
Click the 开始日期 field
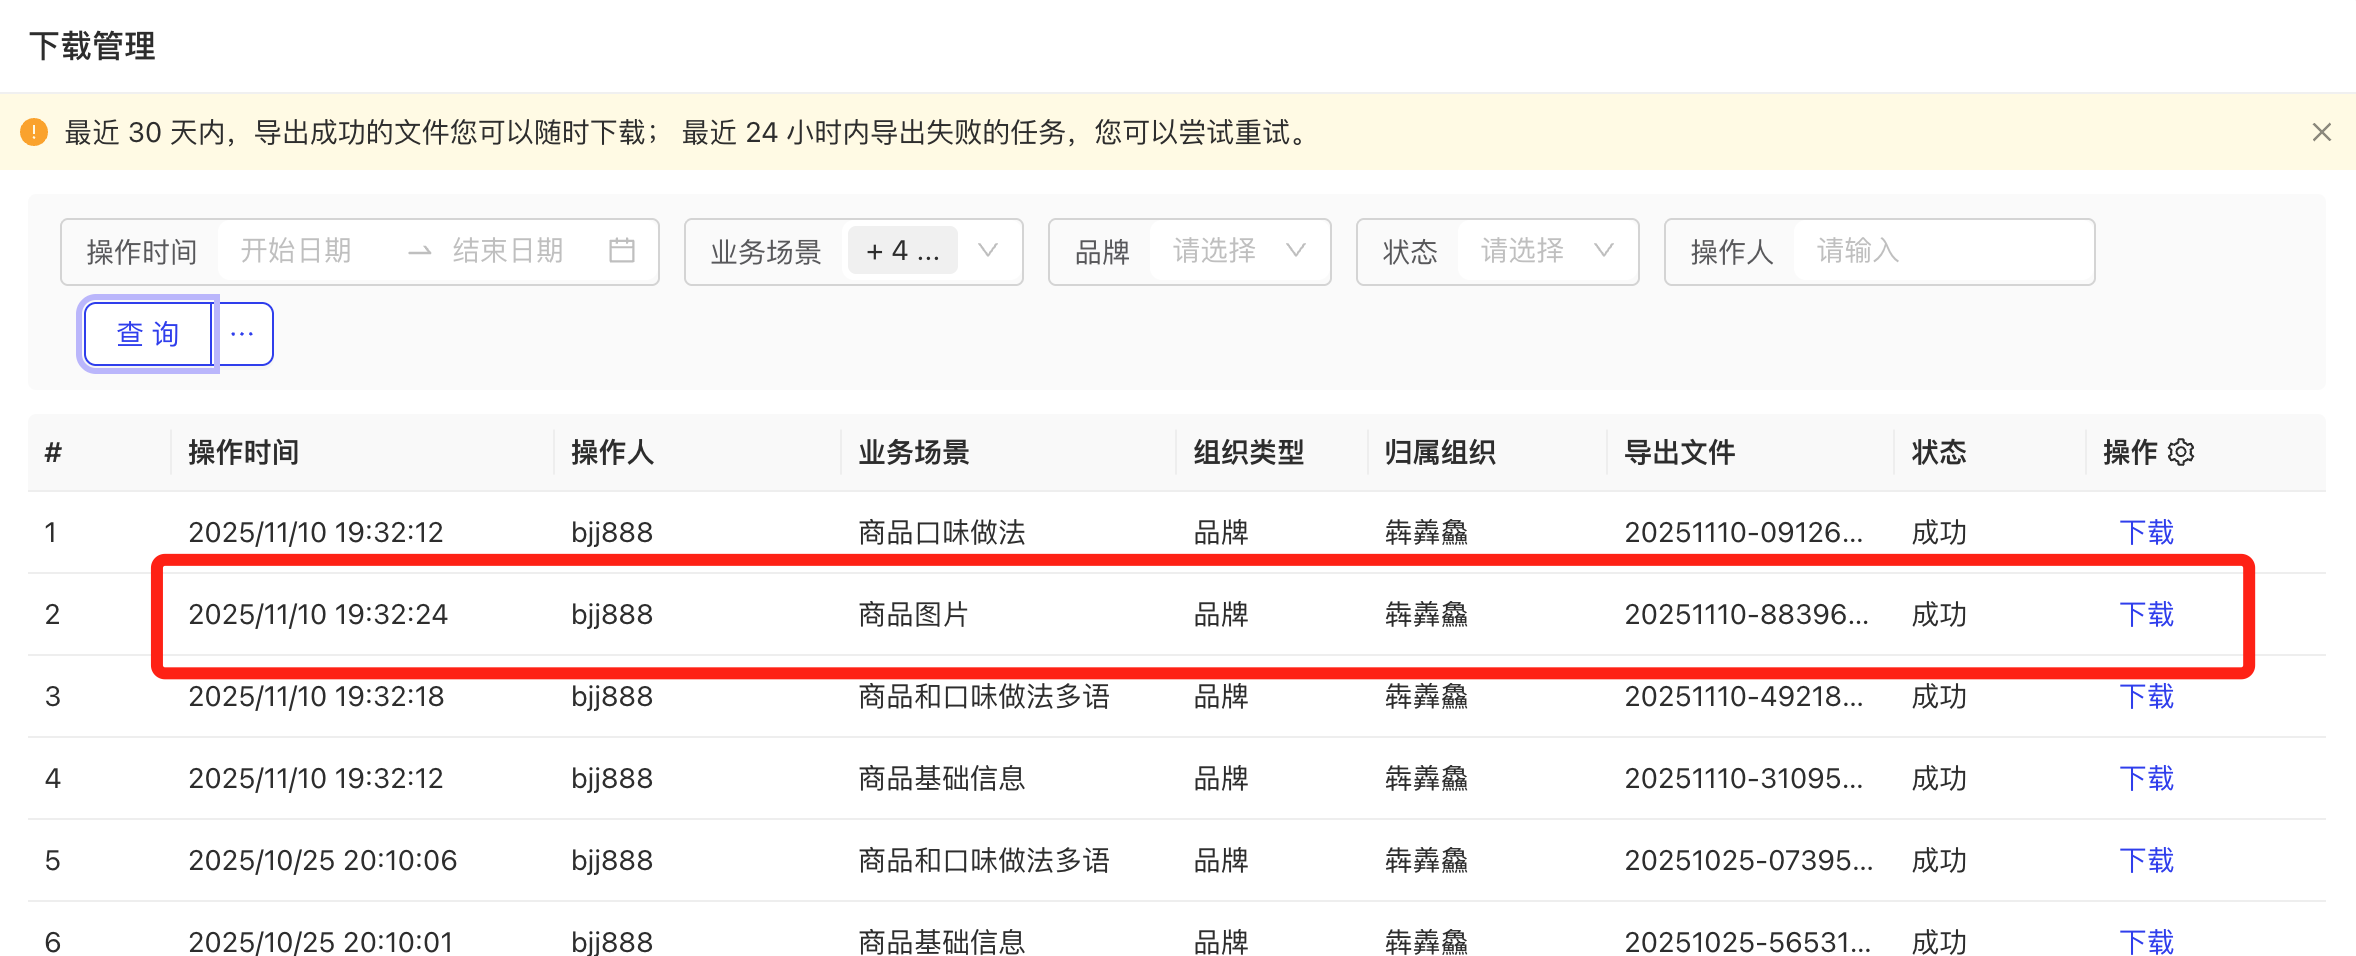(x=296, y=250)
